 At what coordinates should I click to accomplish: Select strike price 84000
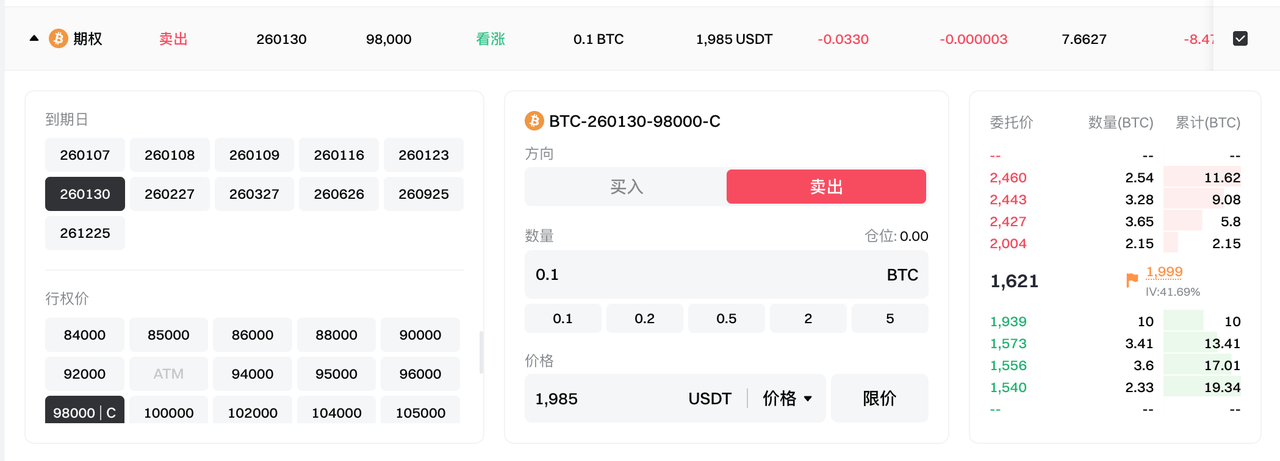click(x=85, y=334)
